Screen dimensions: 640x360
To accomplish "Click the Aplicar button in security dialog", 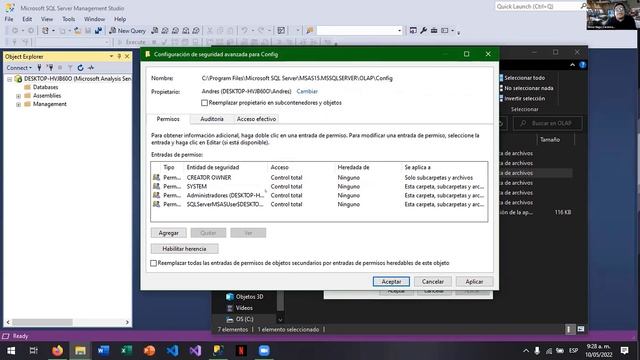I will click(x=474, y=282).
